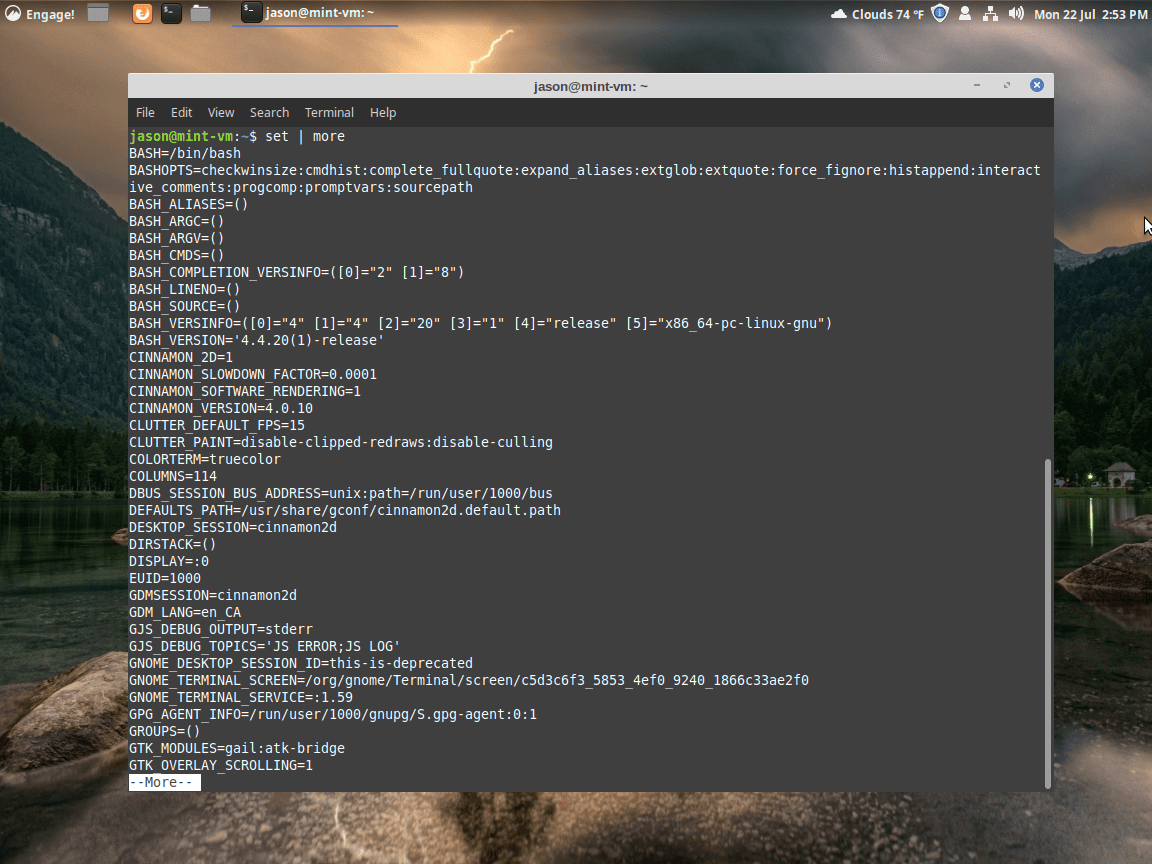Image resolution: width=1152 pixels, height=864 pixels.
Task: Click the update manager shield icon
Action: pos(939,14)
